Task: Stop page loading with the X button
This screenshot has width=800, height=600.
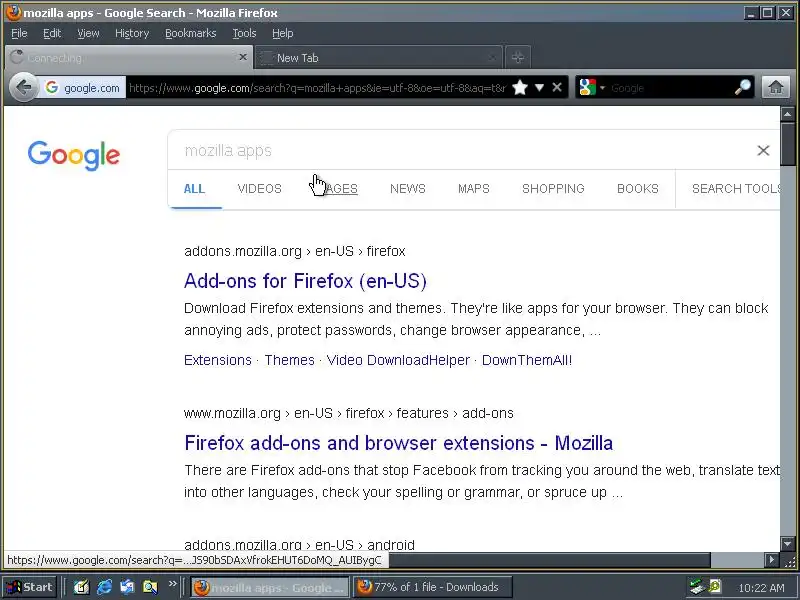Action: [557, 88]
